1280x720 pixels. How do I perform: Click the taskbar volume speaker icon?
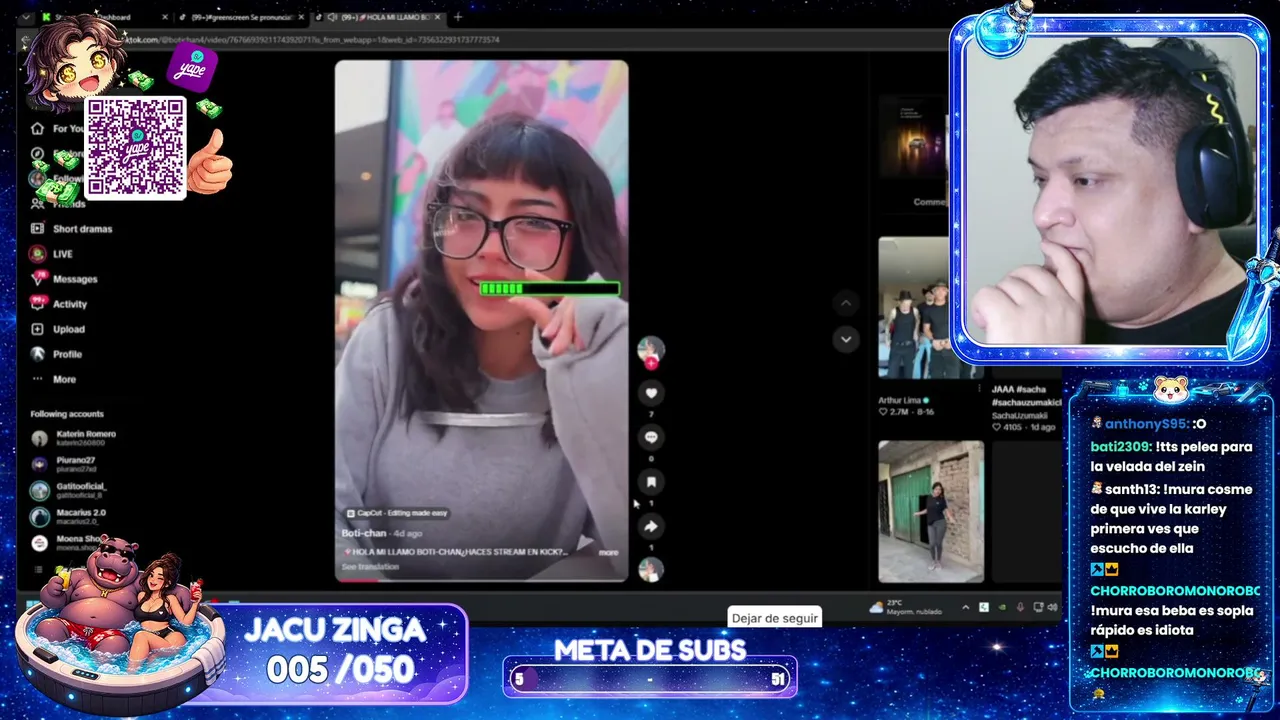tap(1052, 607)
